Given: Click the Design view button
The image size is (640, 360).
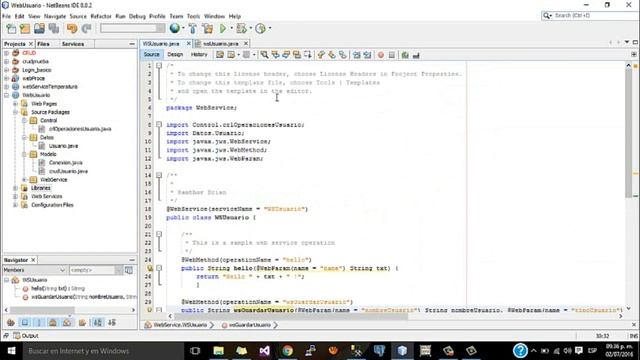Looking at the screenshot, I should click(x=175, y=54).
